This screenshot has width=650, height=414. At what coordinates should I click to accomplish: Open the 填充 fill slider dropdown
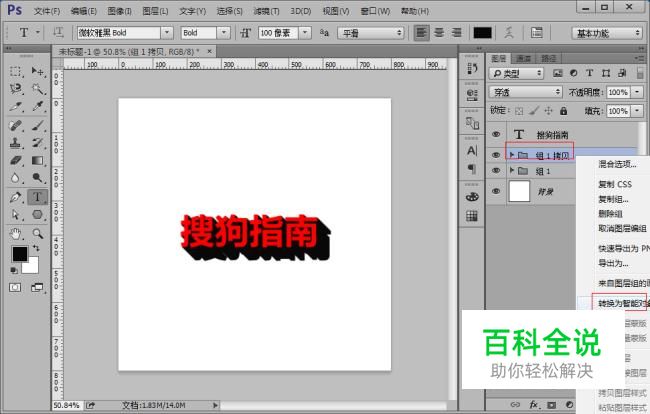637,111
